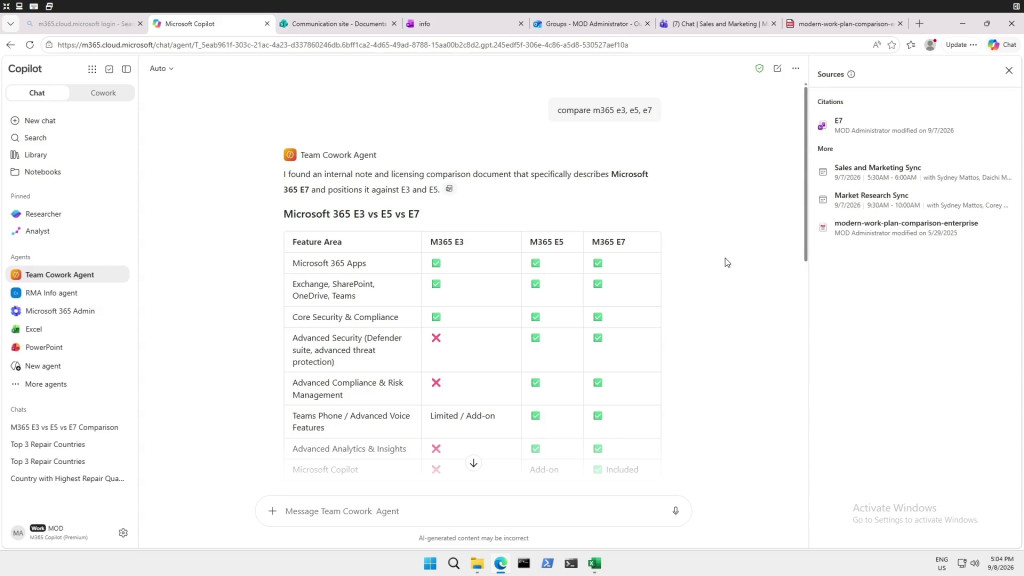Click the volume icon in the system tray

click(x=975, y=563)
